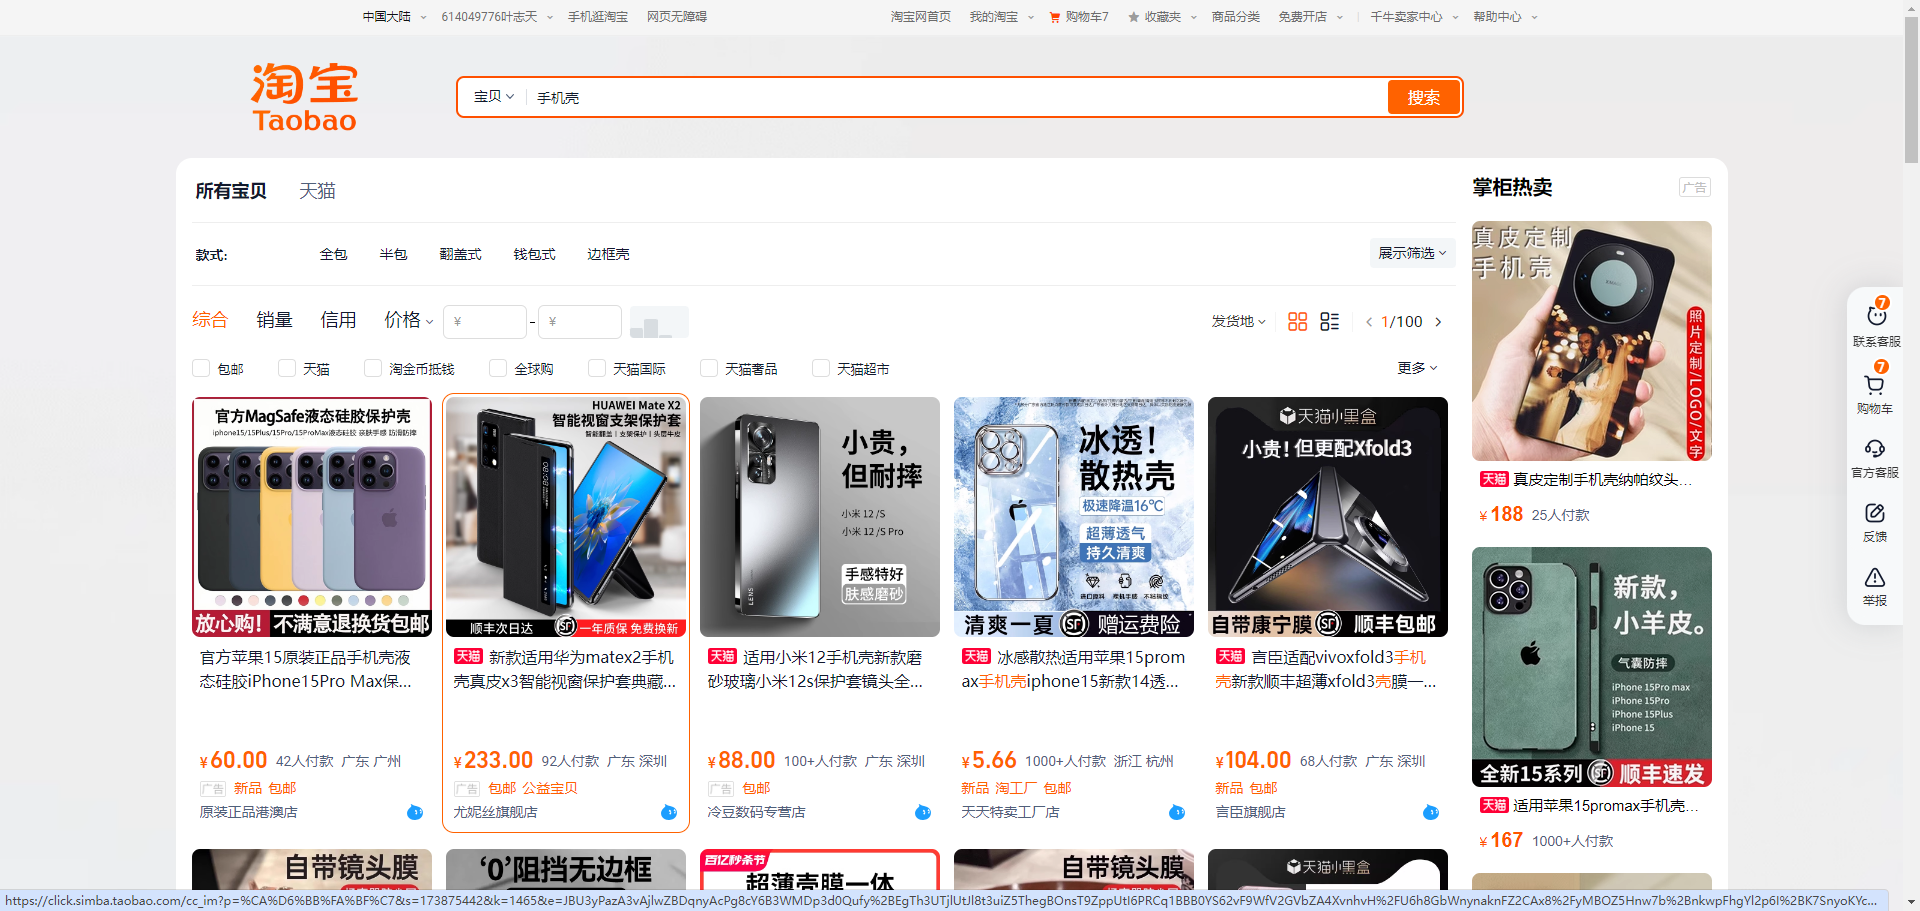Expand 更多 filter options

pyautogui.click(x=1417, y=368)
